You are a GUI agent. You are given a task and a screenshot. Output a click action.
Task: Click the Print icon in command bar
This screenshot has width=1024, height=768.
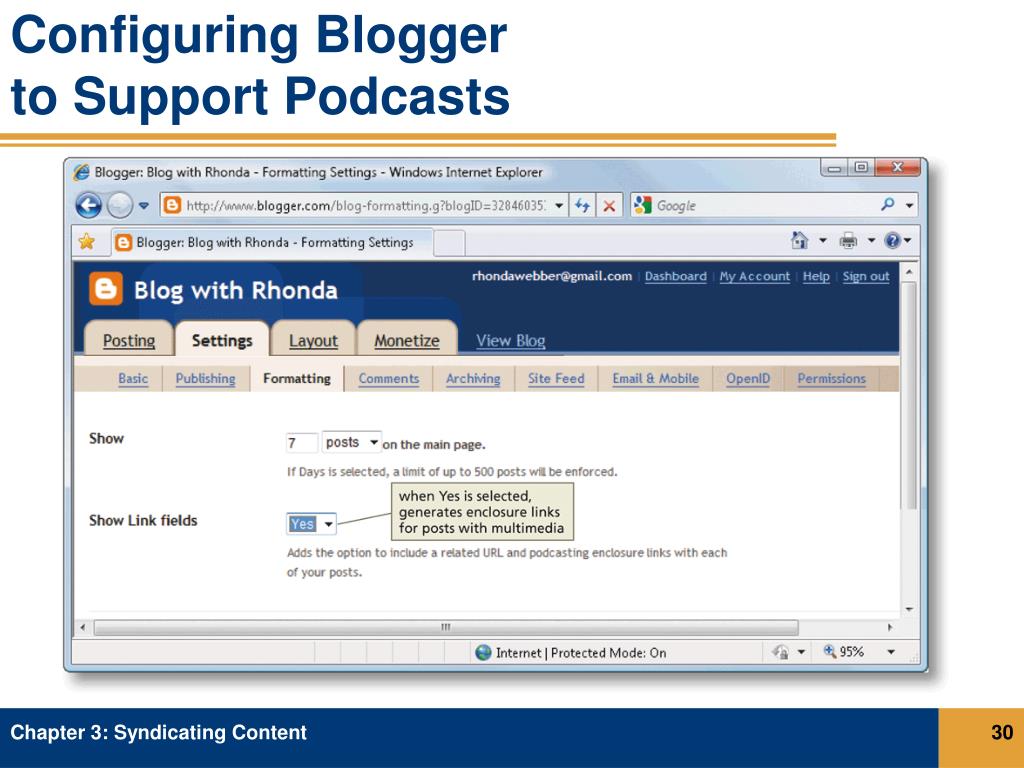(x=848, y=241)
